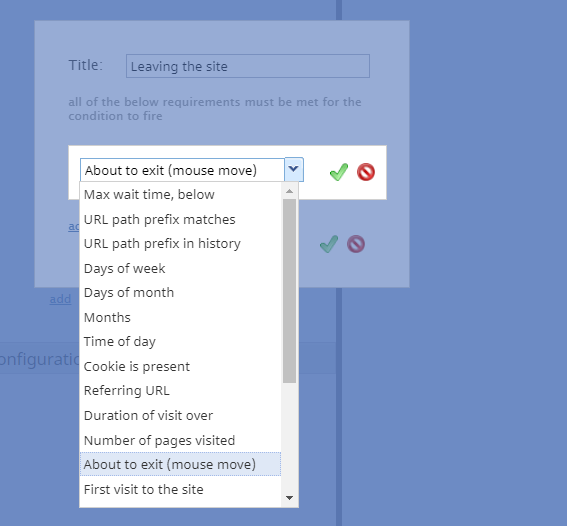Image resolution: width=567 pixels, height=526 pixels.
Task: Click the 'About to exit (mouse move)' combo box field
Action: [182, 170]
